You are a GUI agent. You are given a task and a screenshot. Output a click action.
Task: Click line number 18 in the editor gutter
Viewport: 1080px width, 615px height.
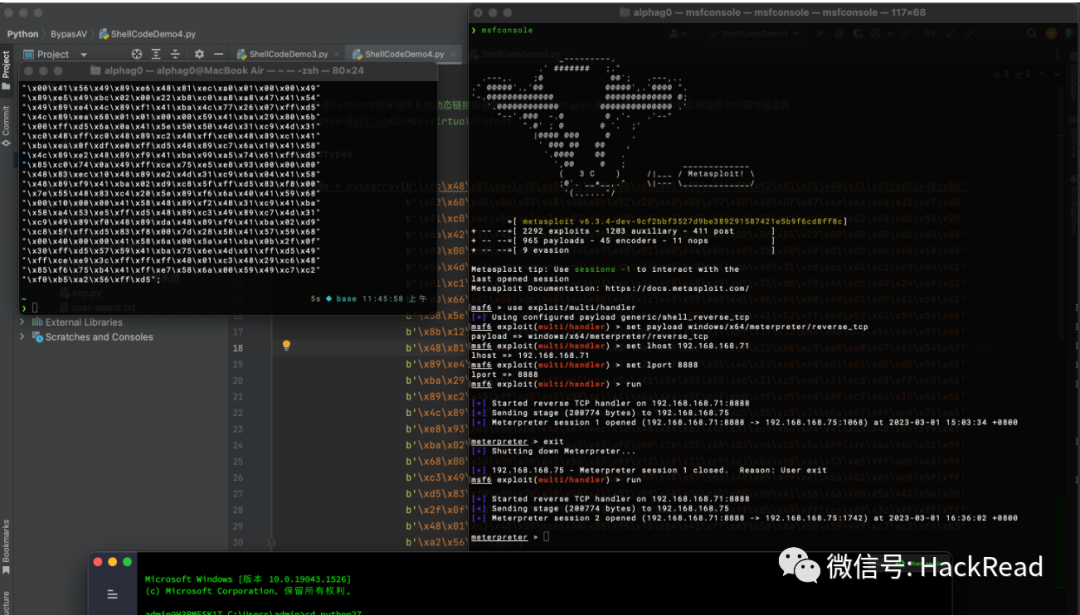238,348
